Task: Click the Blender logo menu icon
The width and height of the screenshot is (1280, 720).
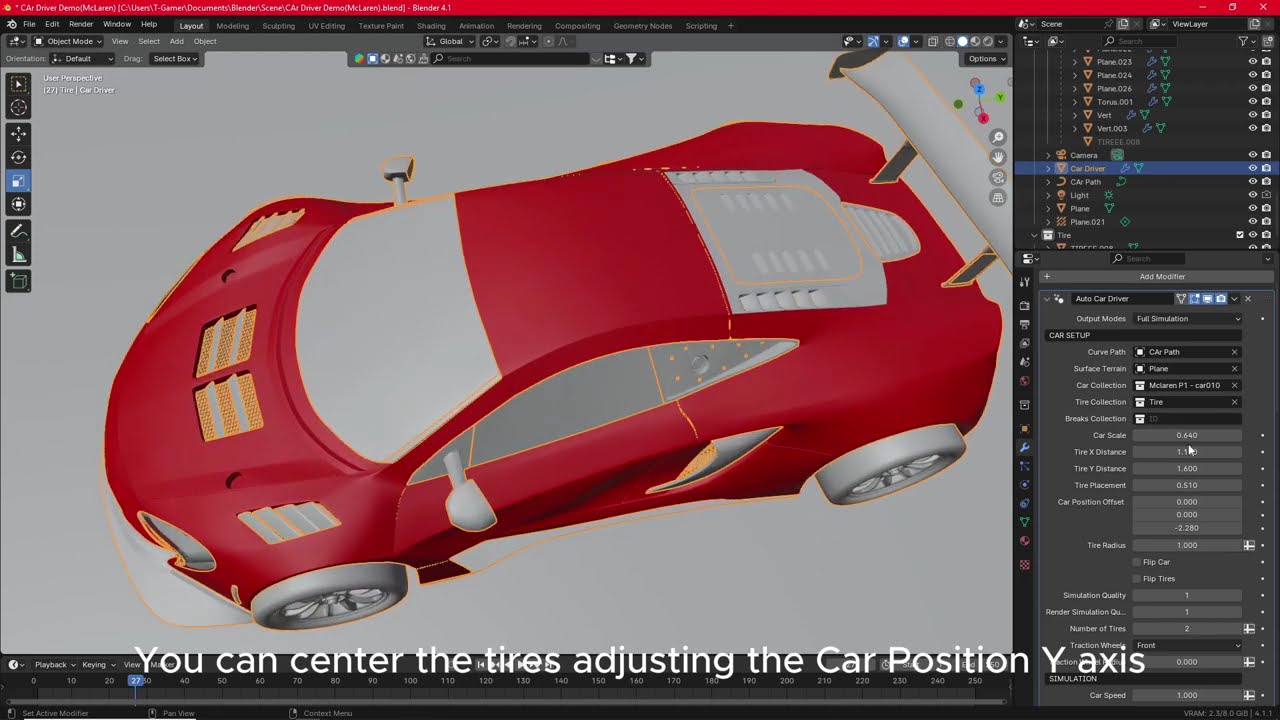Action: click(x=11, y=24)
